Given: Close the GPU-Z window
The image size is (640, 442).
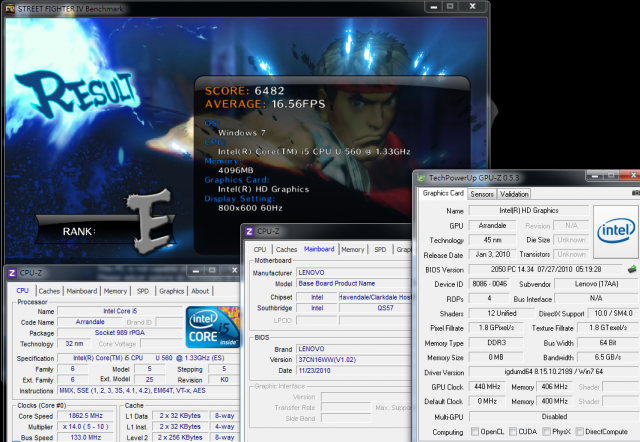Looking at the screenshot, I should tap(632, 175).
